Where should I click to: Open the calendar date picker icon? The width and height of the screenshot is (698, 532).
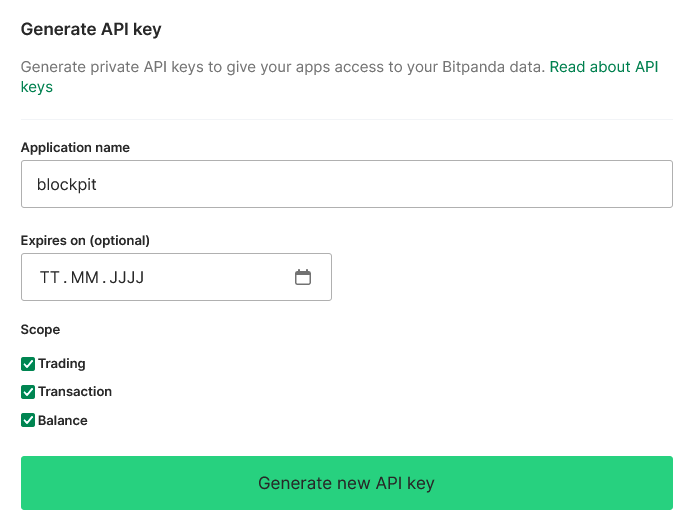click(x=303, y=277)
